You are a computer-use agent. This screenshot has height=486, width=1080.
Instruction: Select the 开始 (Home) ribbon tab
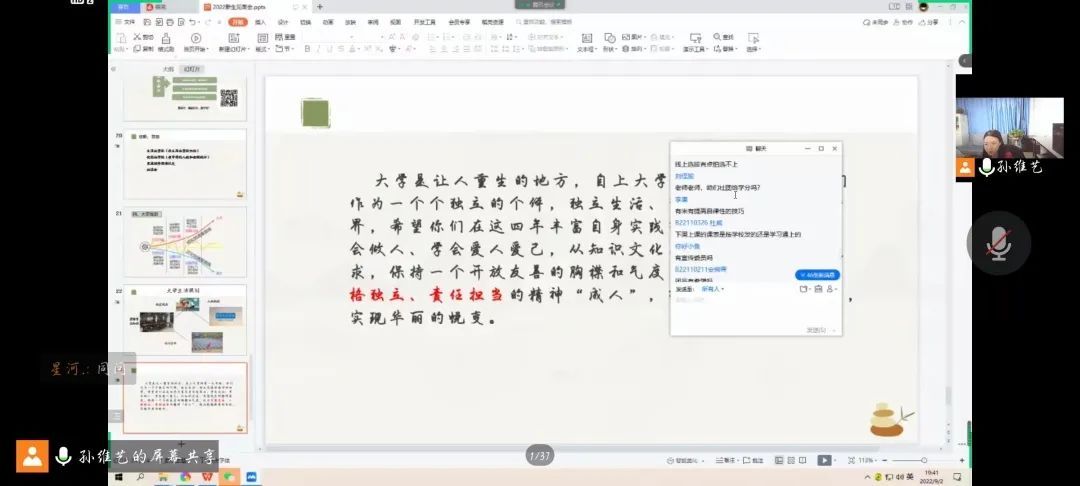coord(236,21)
